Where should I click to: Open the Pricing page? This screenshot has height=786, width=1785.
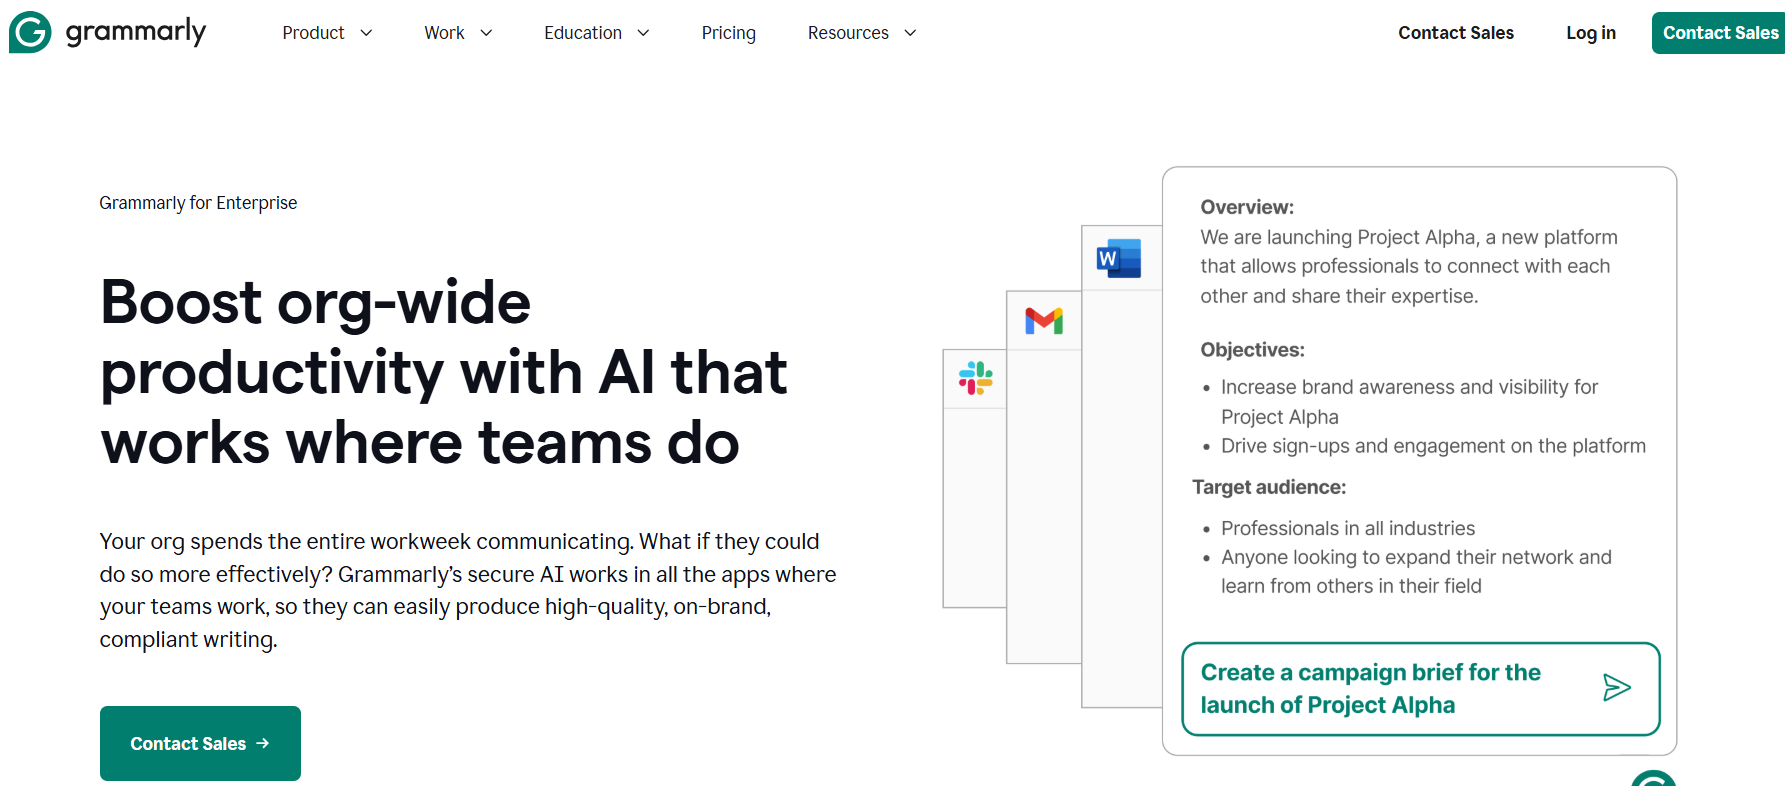[728, 33]
